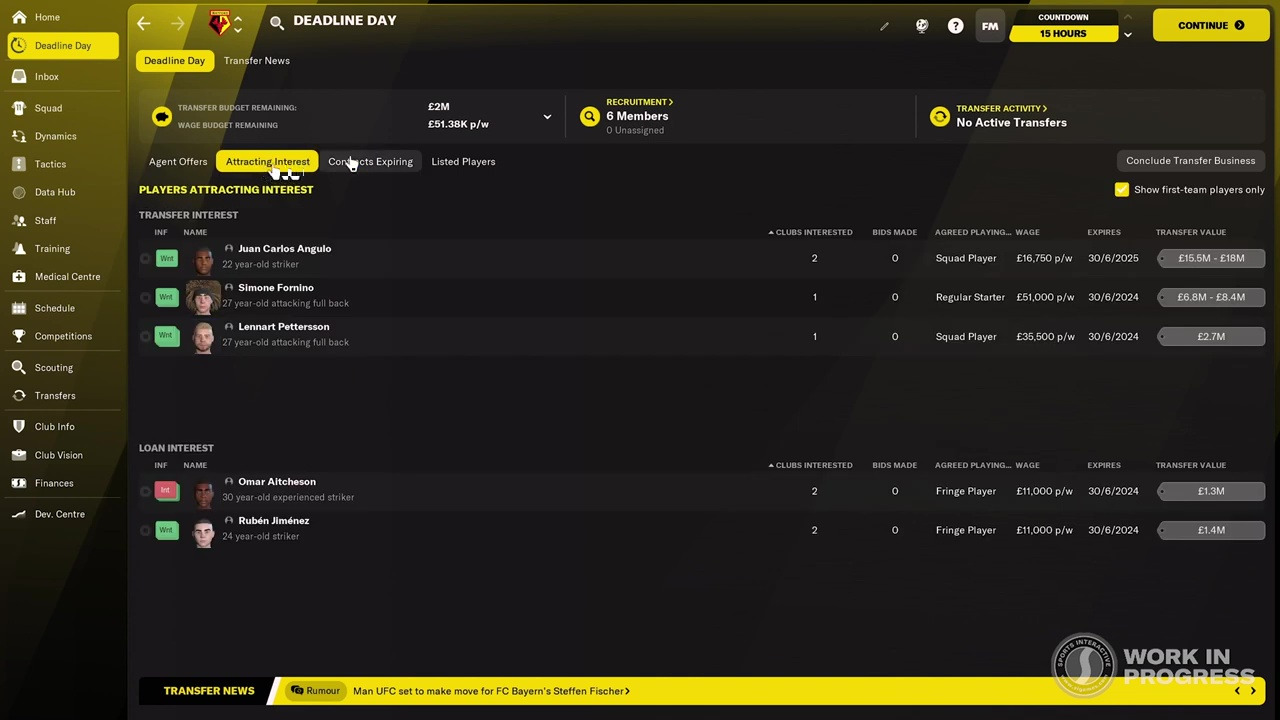Click the FM menu button
The width and height of the screenshot is (1280, 720).
click(990, 26)
